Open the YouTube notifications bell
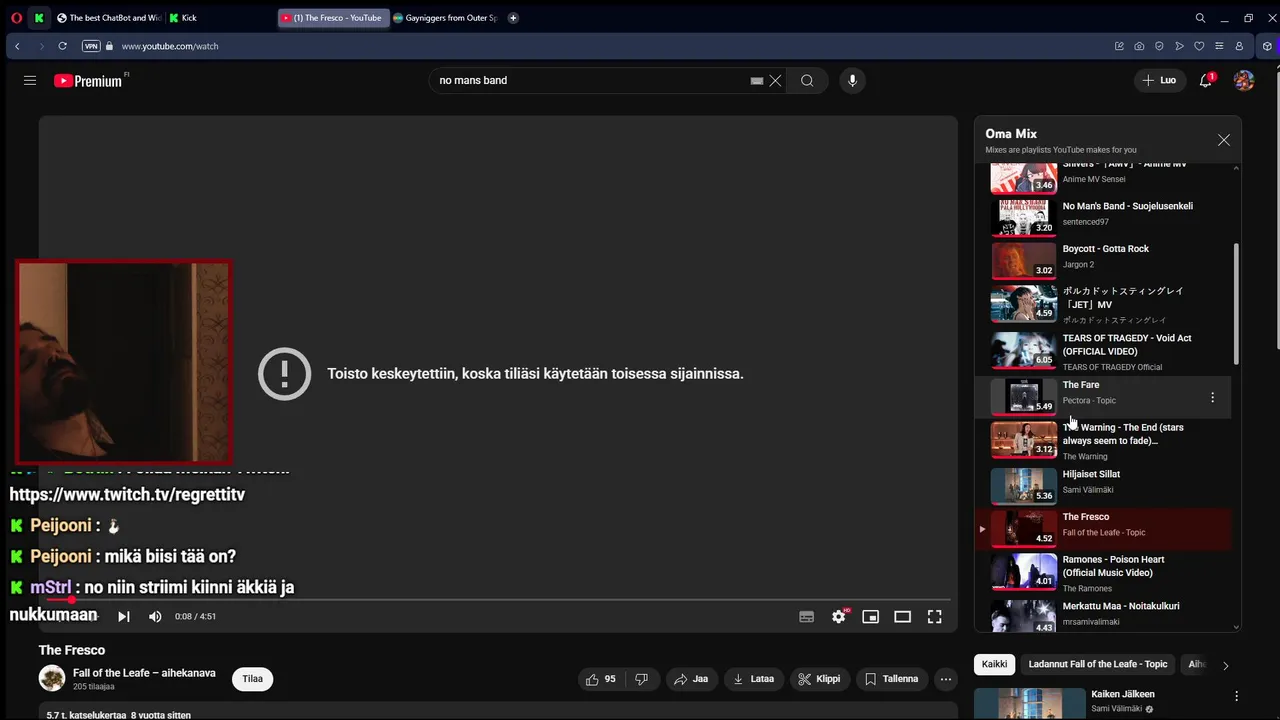Screen dimensions: 1280x720 point(1206,80)
